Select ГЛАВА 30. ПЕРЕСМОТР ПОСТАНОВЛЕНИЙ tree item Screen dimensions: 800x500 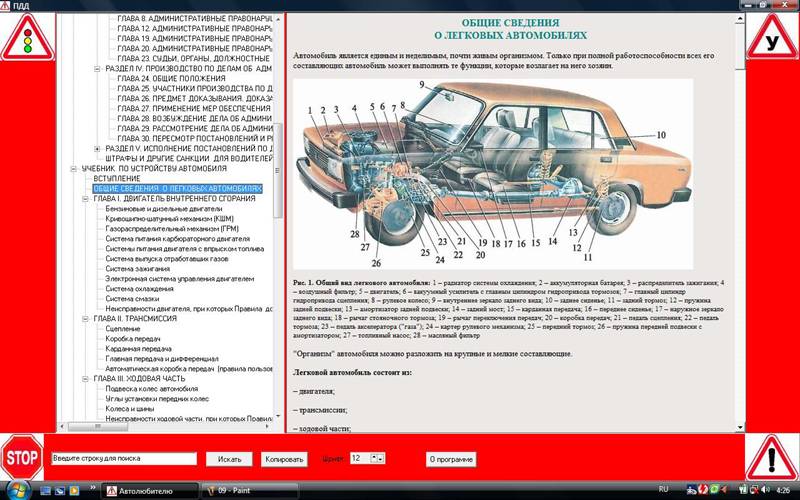tap(194, 138)
